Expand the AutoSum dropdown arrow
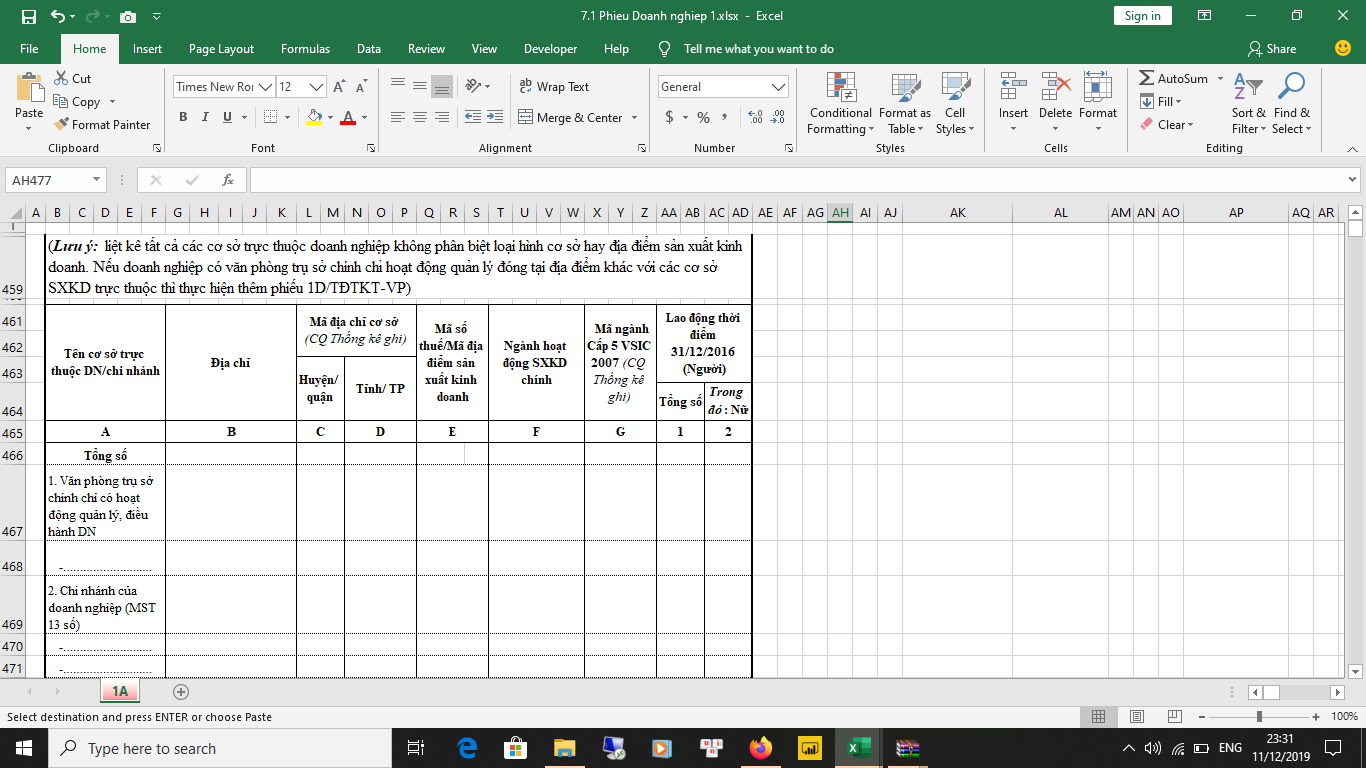1366x768 pixels. [x=1220, y=79]
